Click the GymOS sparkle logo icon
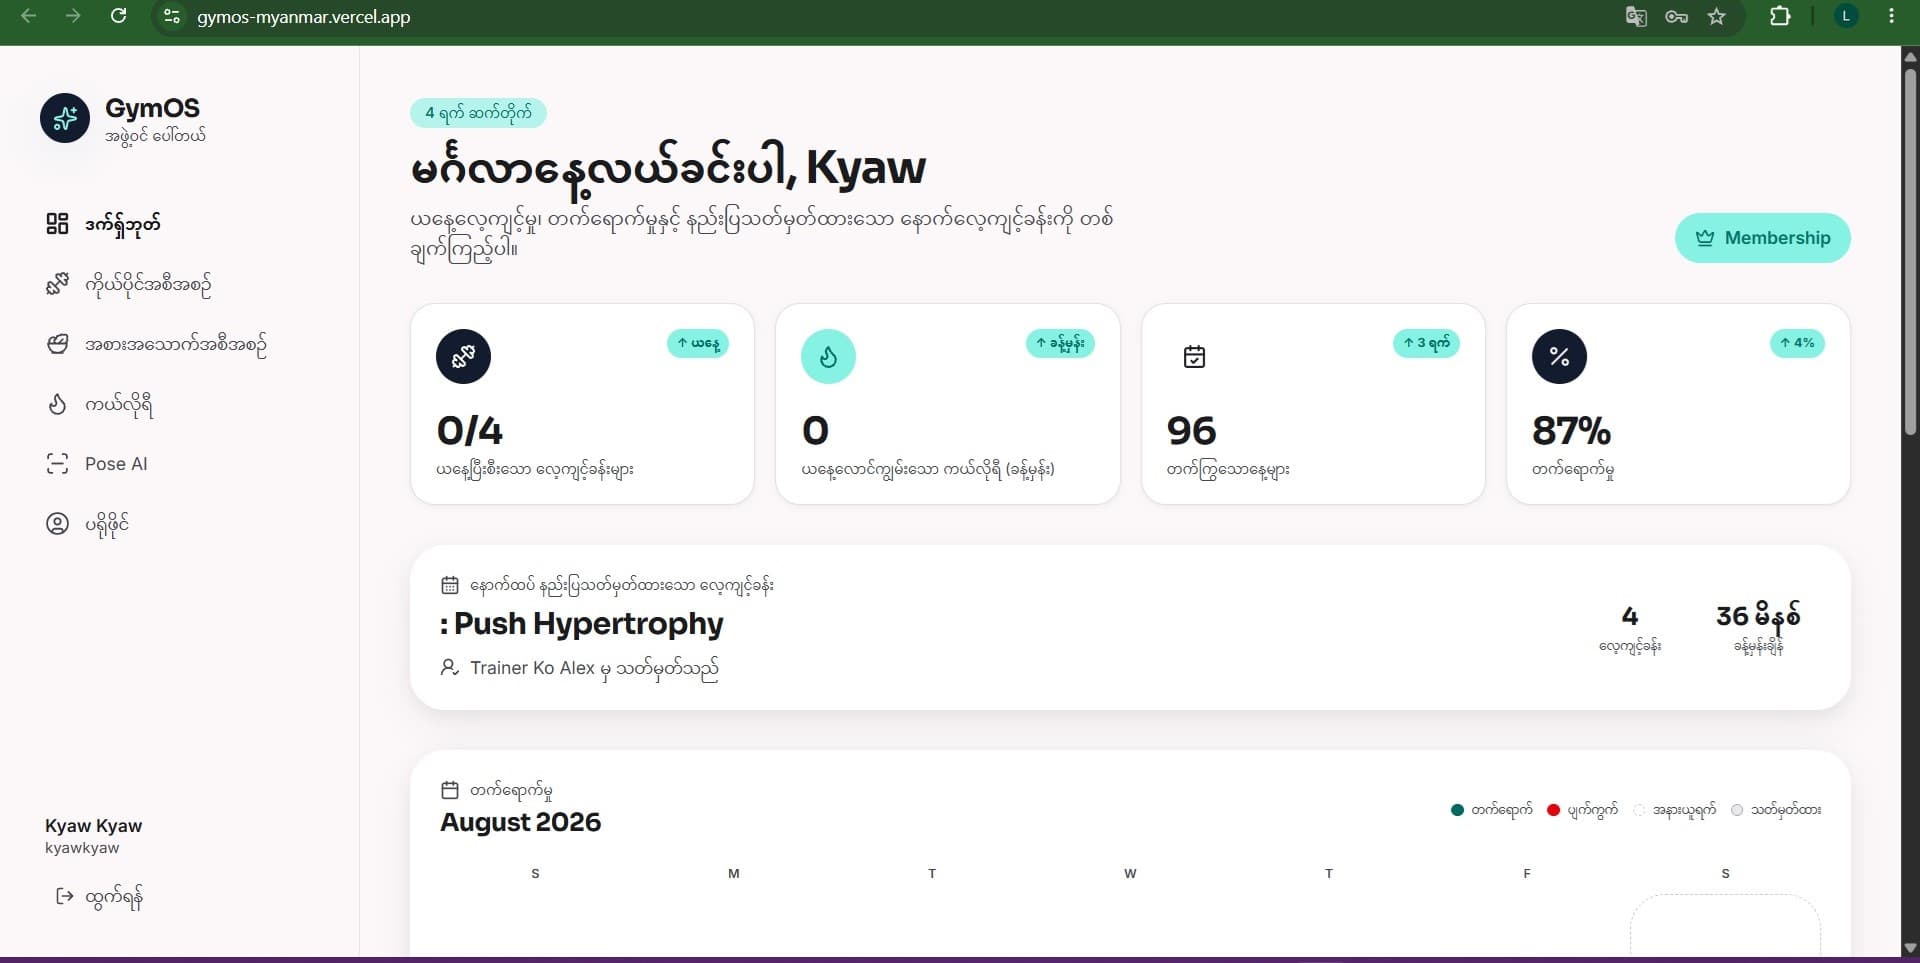 click(65, 118)
